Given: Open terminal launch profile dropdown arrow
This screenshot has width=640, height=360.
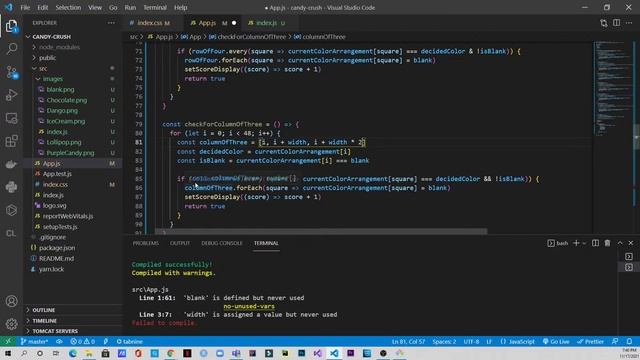Looking at the screenshot, I should [x=584, y=243].
